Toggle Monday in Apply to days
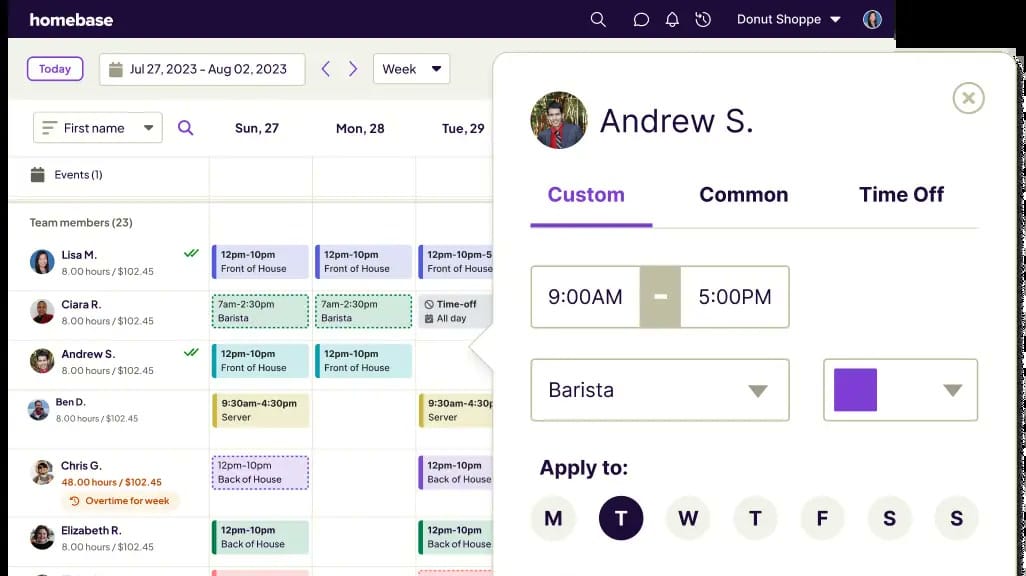 click(x=553, y=518)
